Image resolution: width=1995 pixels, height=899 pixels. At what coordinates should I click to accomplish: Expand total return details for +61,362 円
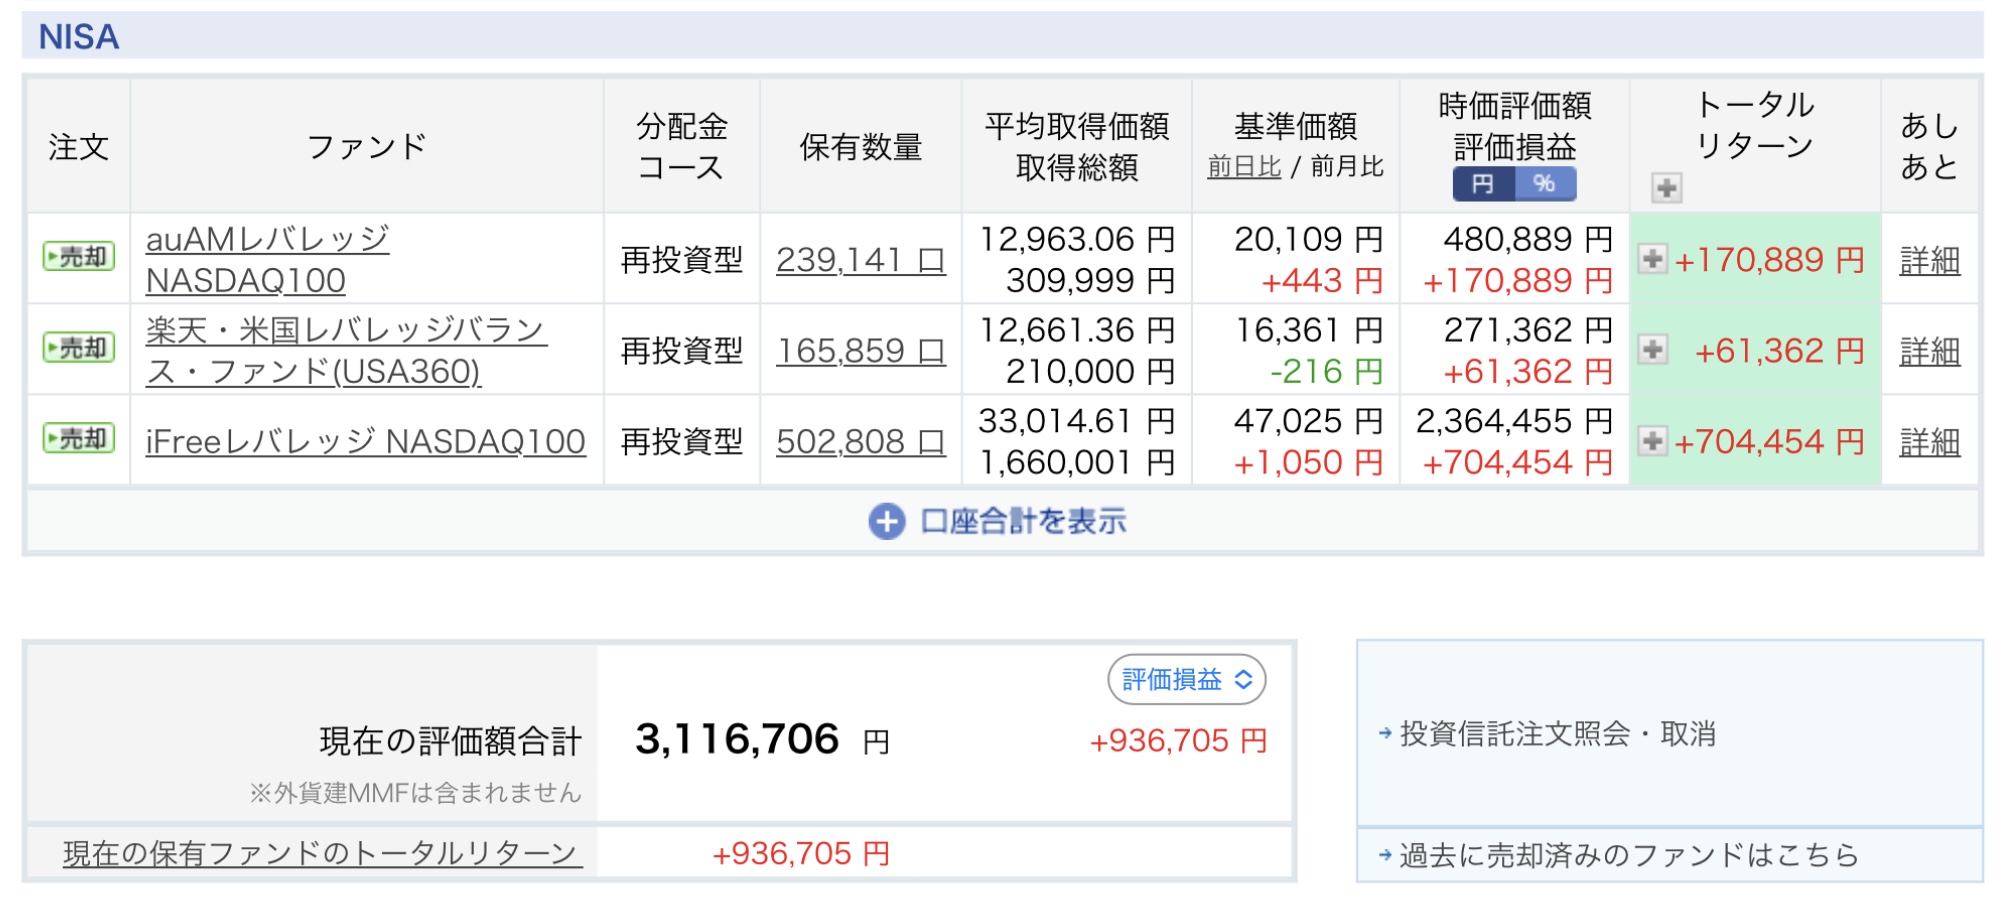point(1653,350)
